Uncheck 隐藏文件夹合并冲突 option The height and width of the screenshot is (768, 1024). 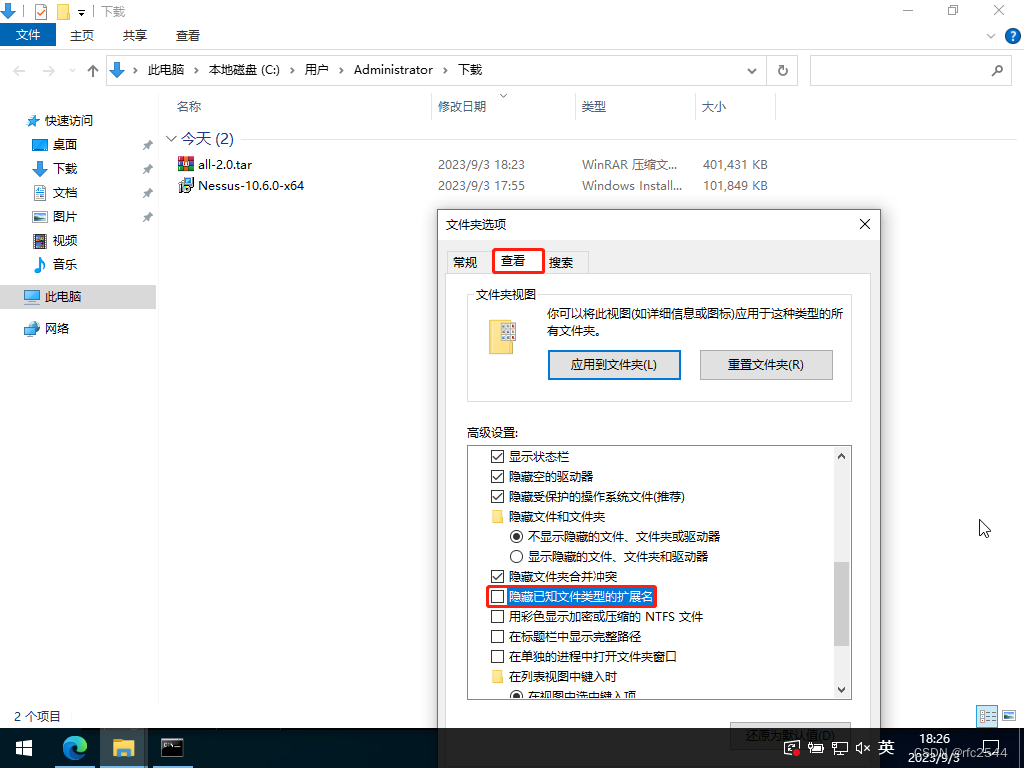point(498,577)
